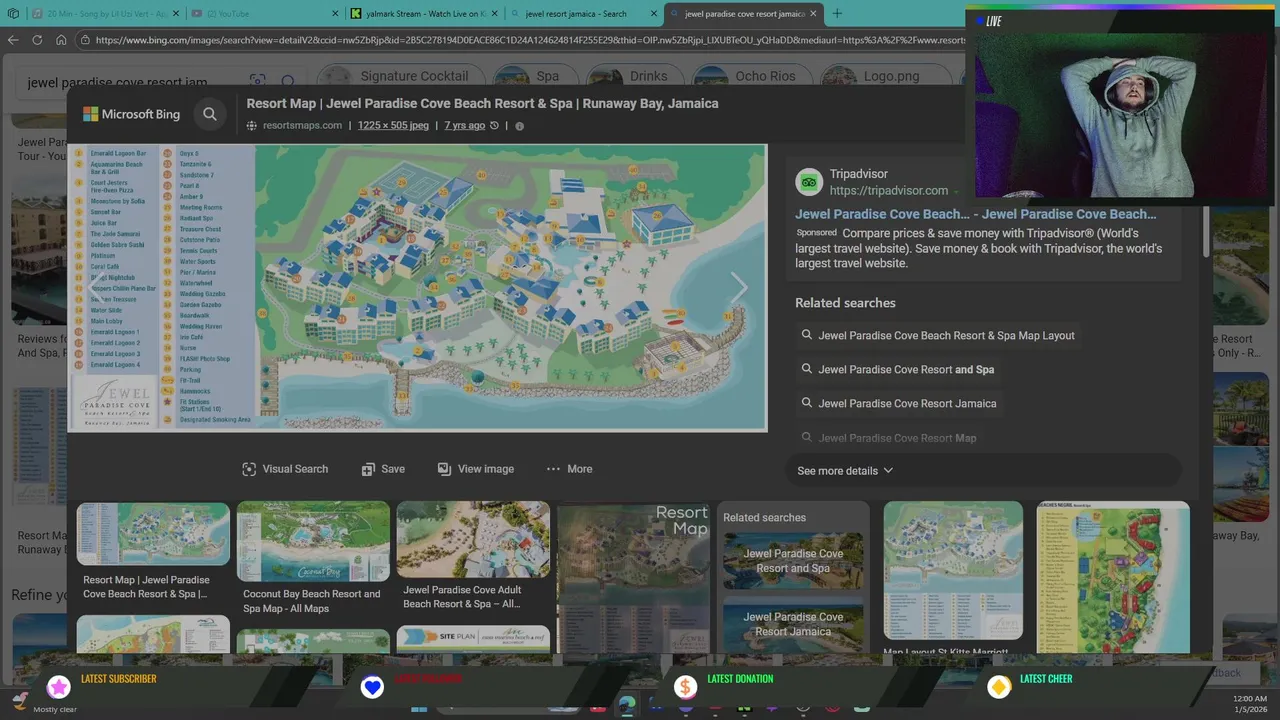Open the taskbar clock showing 12:00 AM

click(x=1250, y=704)
